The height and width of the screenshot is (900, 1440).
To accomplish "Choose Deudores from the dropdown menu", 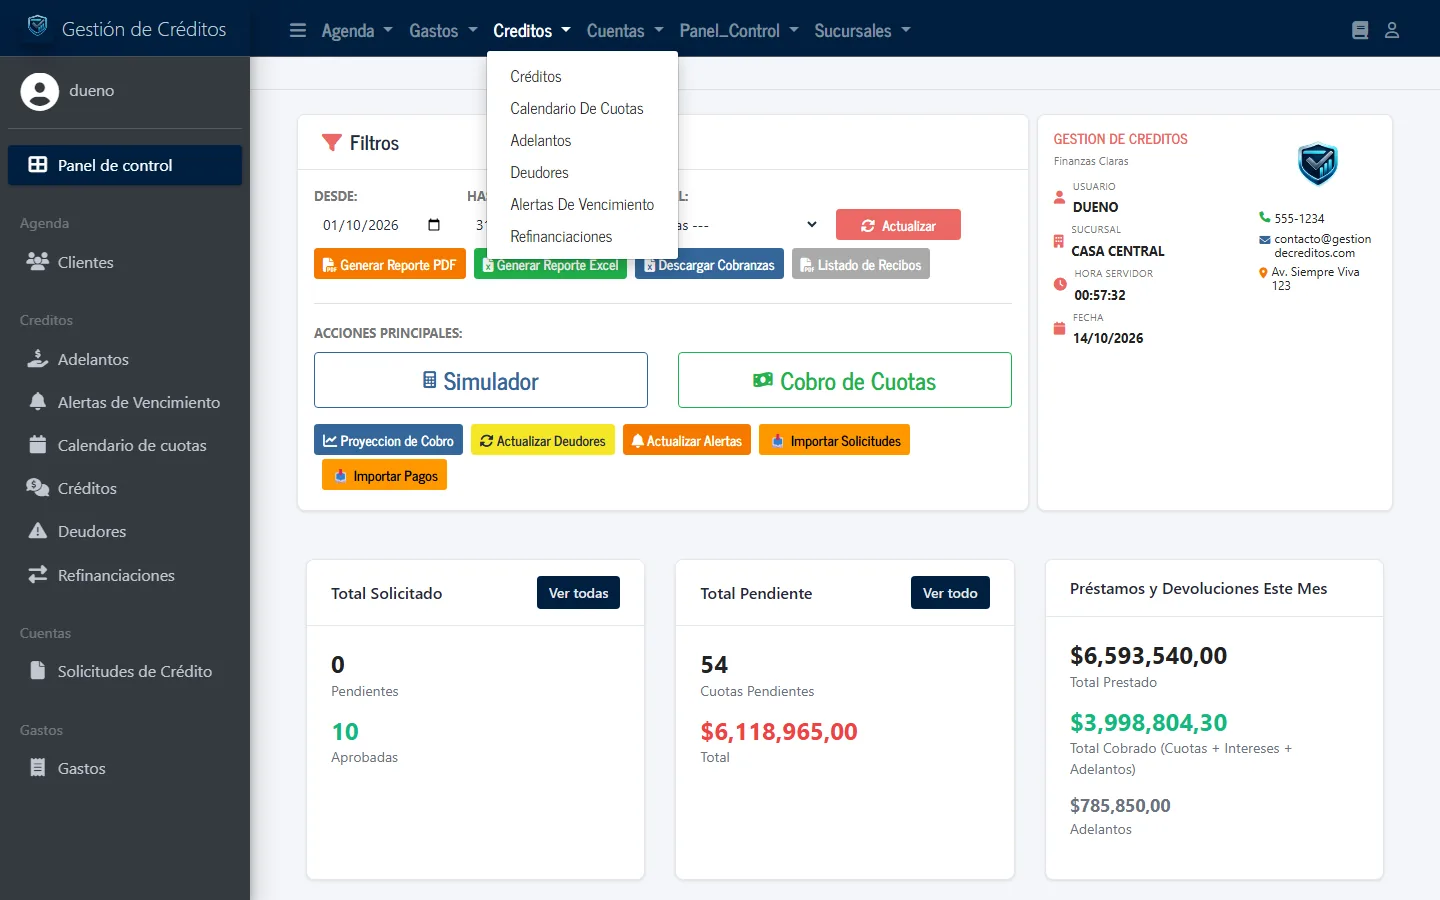I will (582, 172).
